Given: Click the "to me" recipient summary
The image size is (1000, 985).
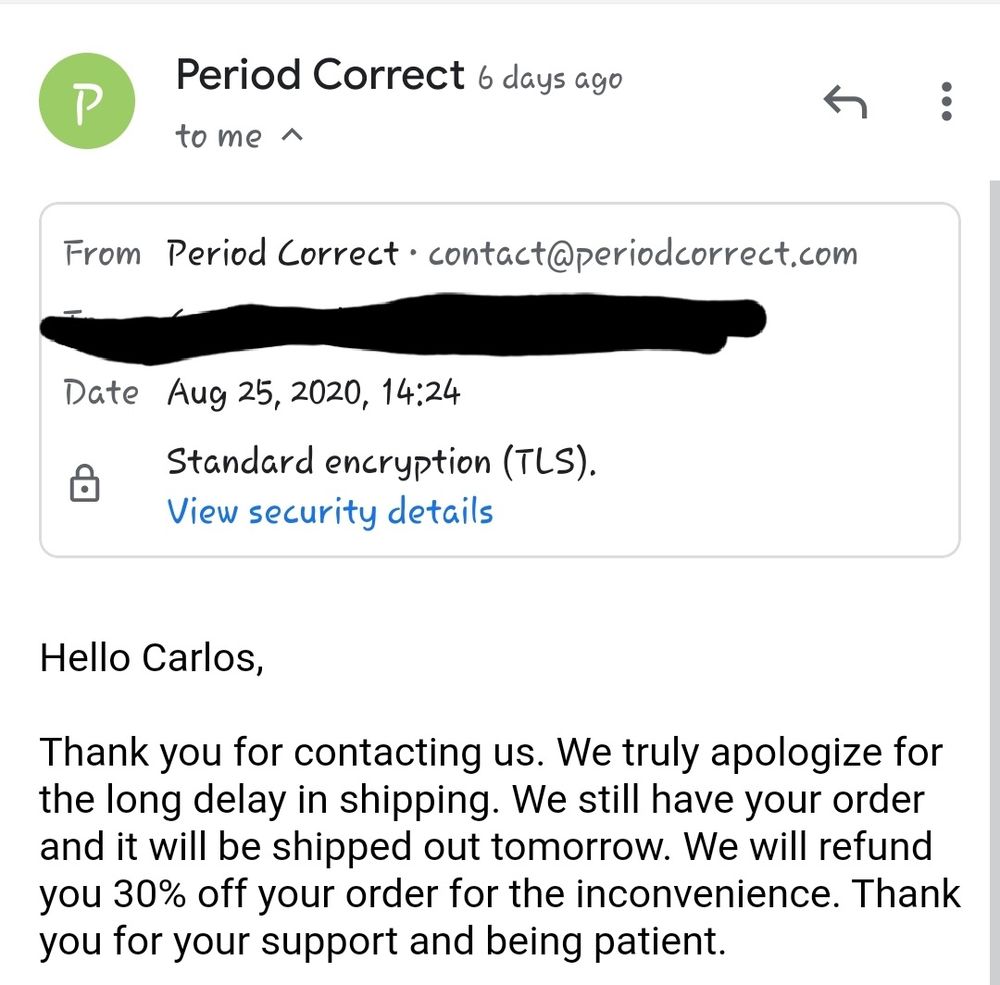Looking at the screenshot, I should click(x=219, y=136).
